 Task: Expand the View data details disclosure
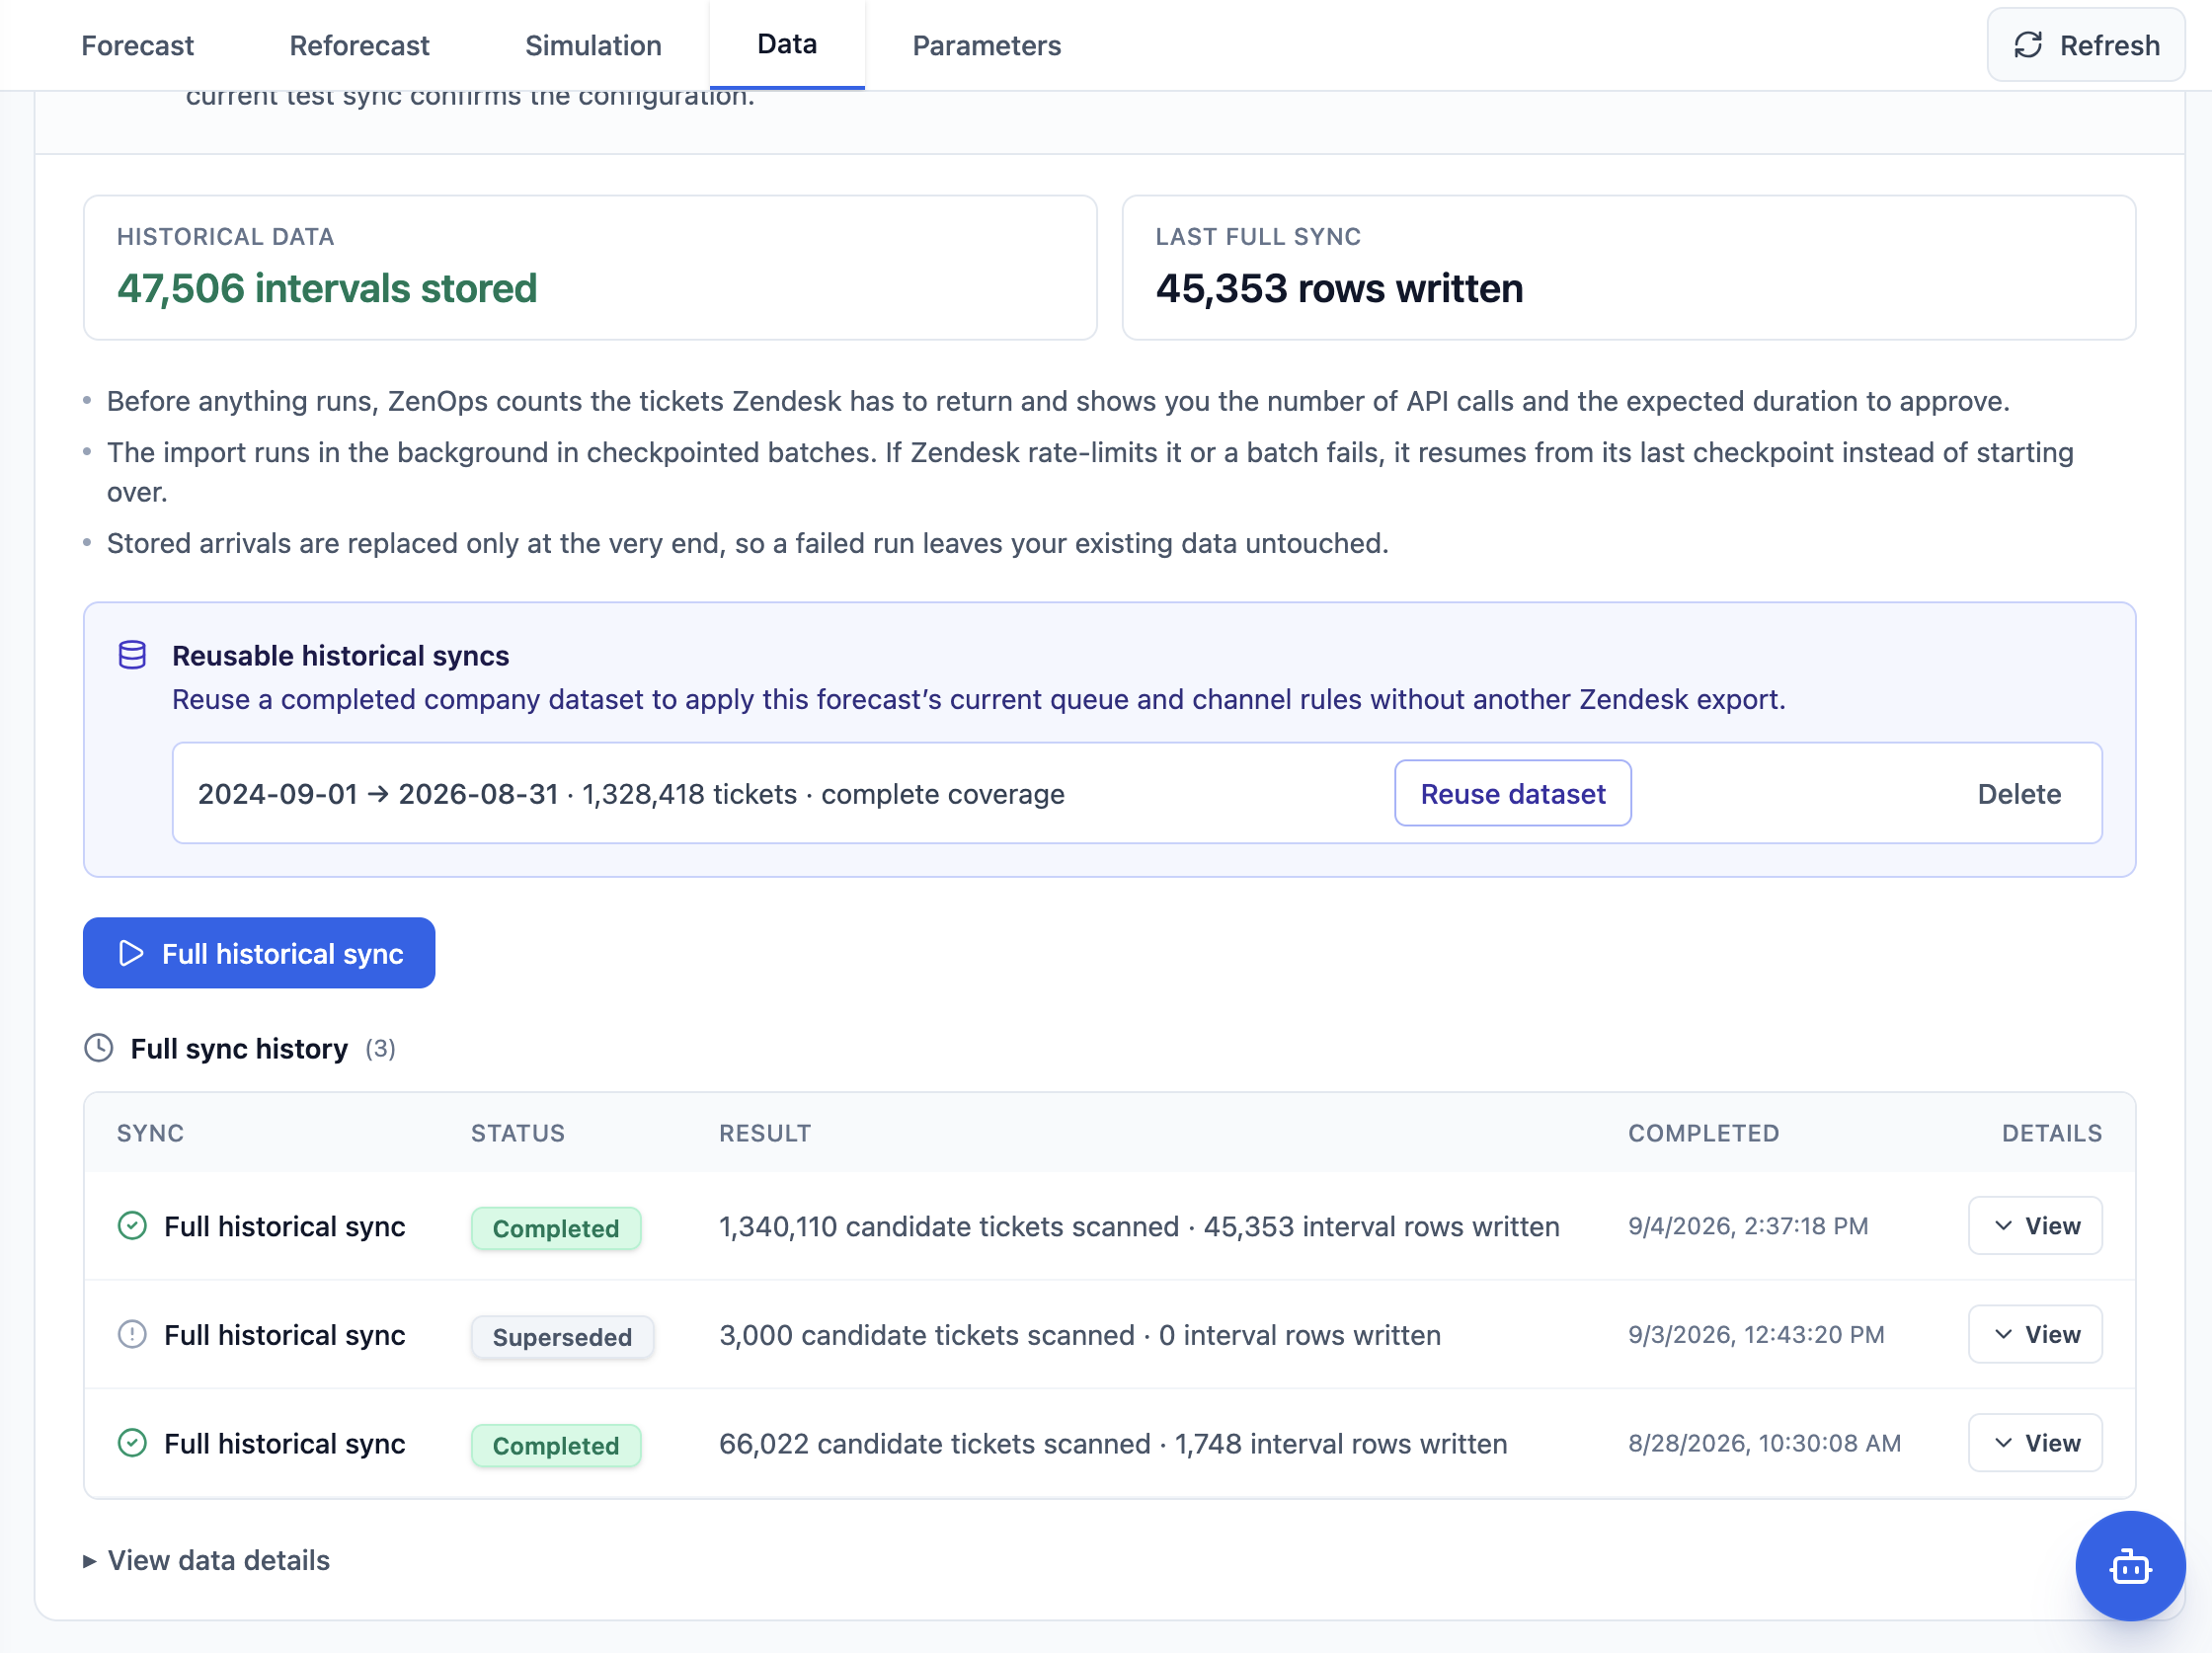207,1560
